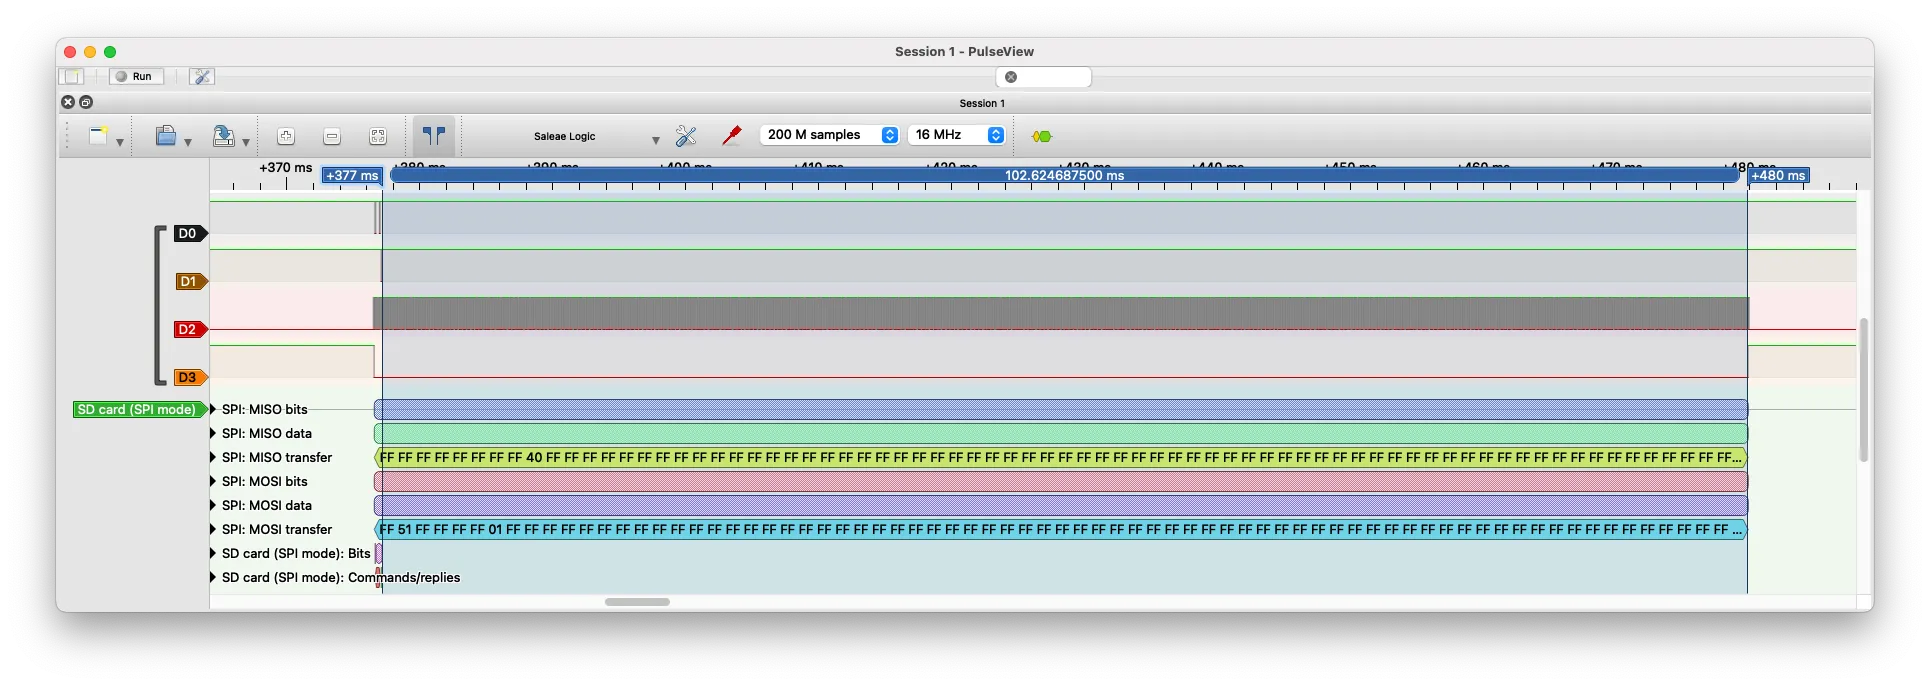Screen dimensions: 1930x686
Task: Create a new view with the toolbar icon
Action: point(98,136)
